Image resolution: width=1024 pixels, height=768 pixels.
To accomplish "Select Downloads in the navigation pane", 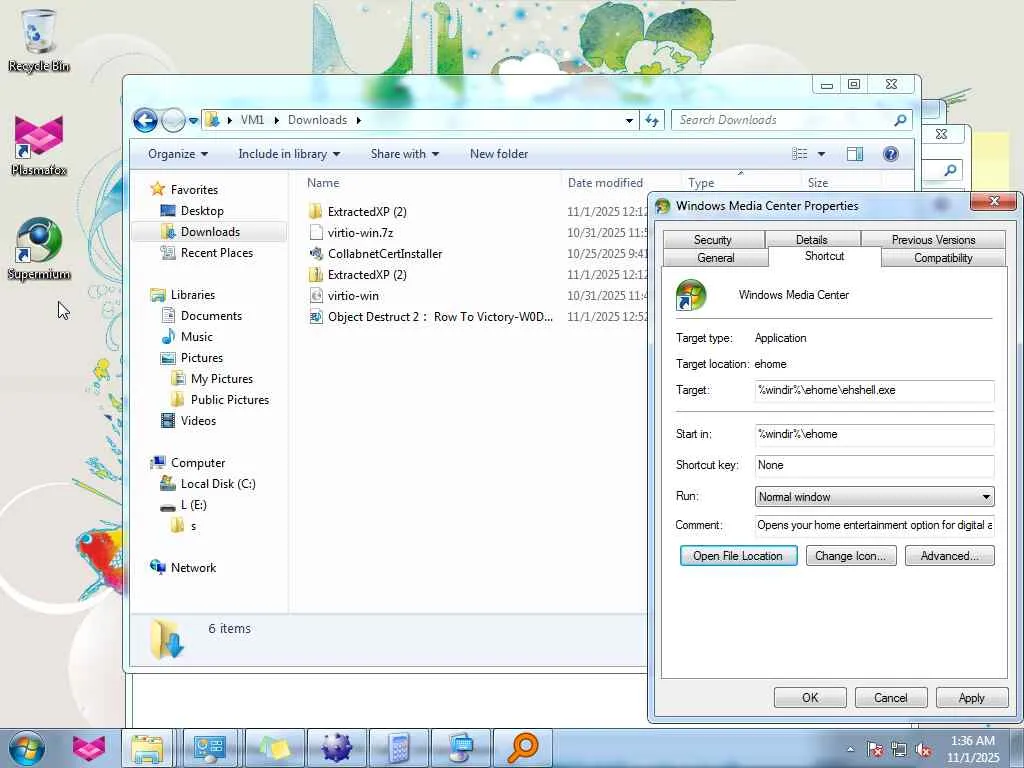I will tap(210, 232).
